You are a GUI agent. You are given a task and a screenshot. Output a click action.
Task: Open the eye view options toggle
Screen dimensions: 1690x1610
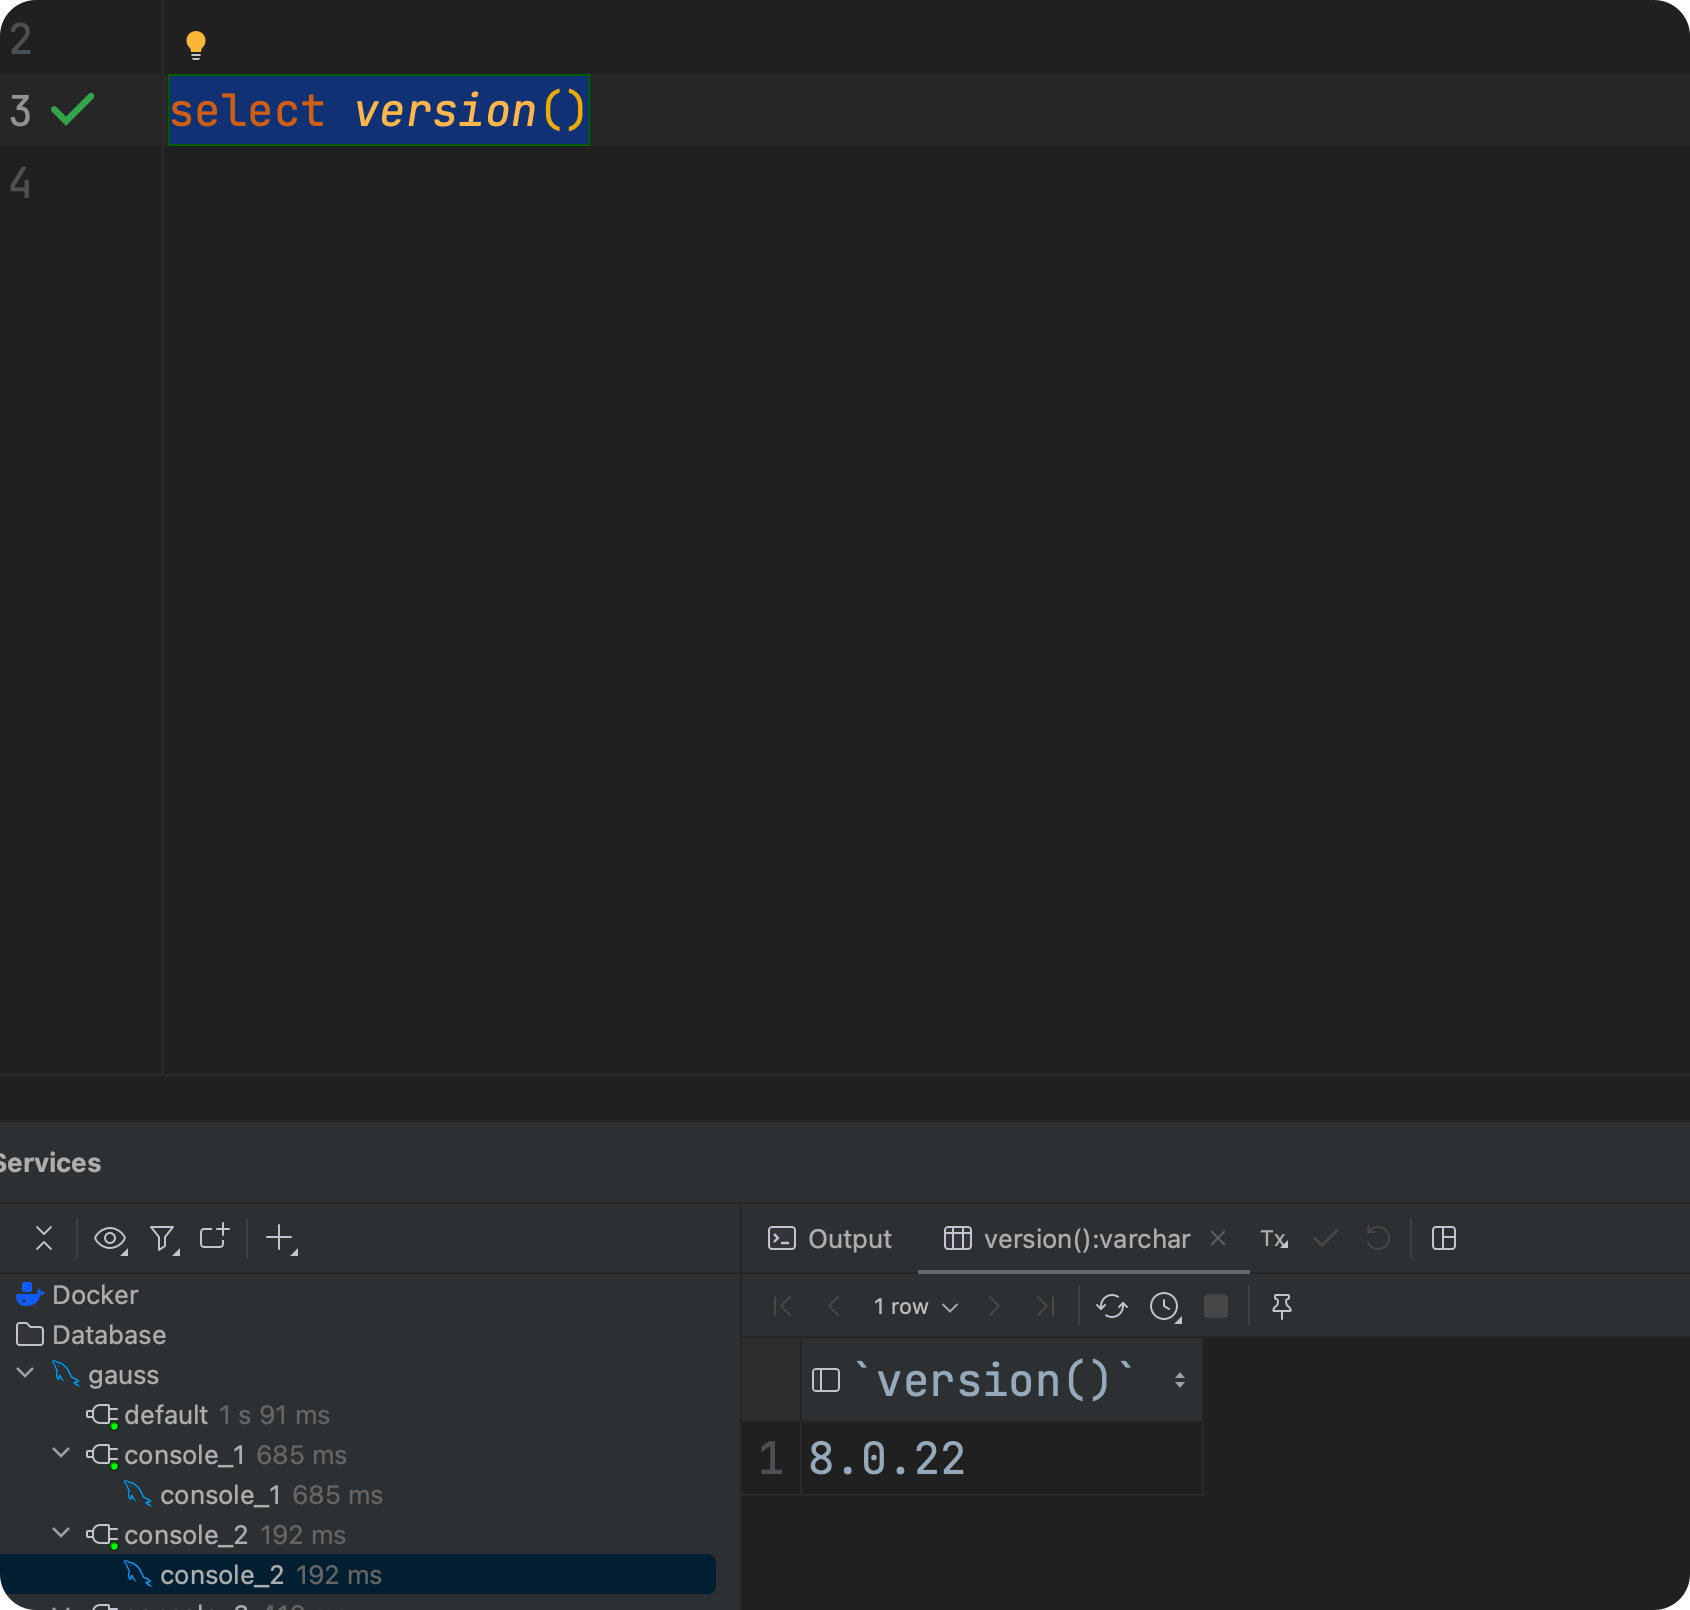(x=109, y=1238)
